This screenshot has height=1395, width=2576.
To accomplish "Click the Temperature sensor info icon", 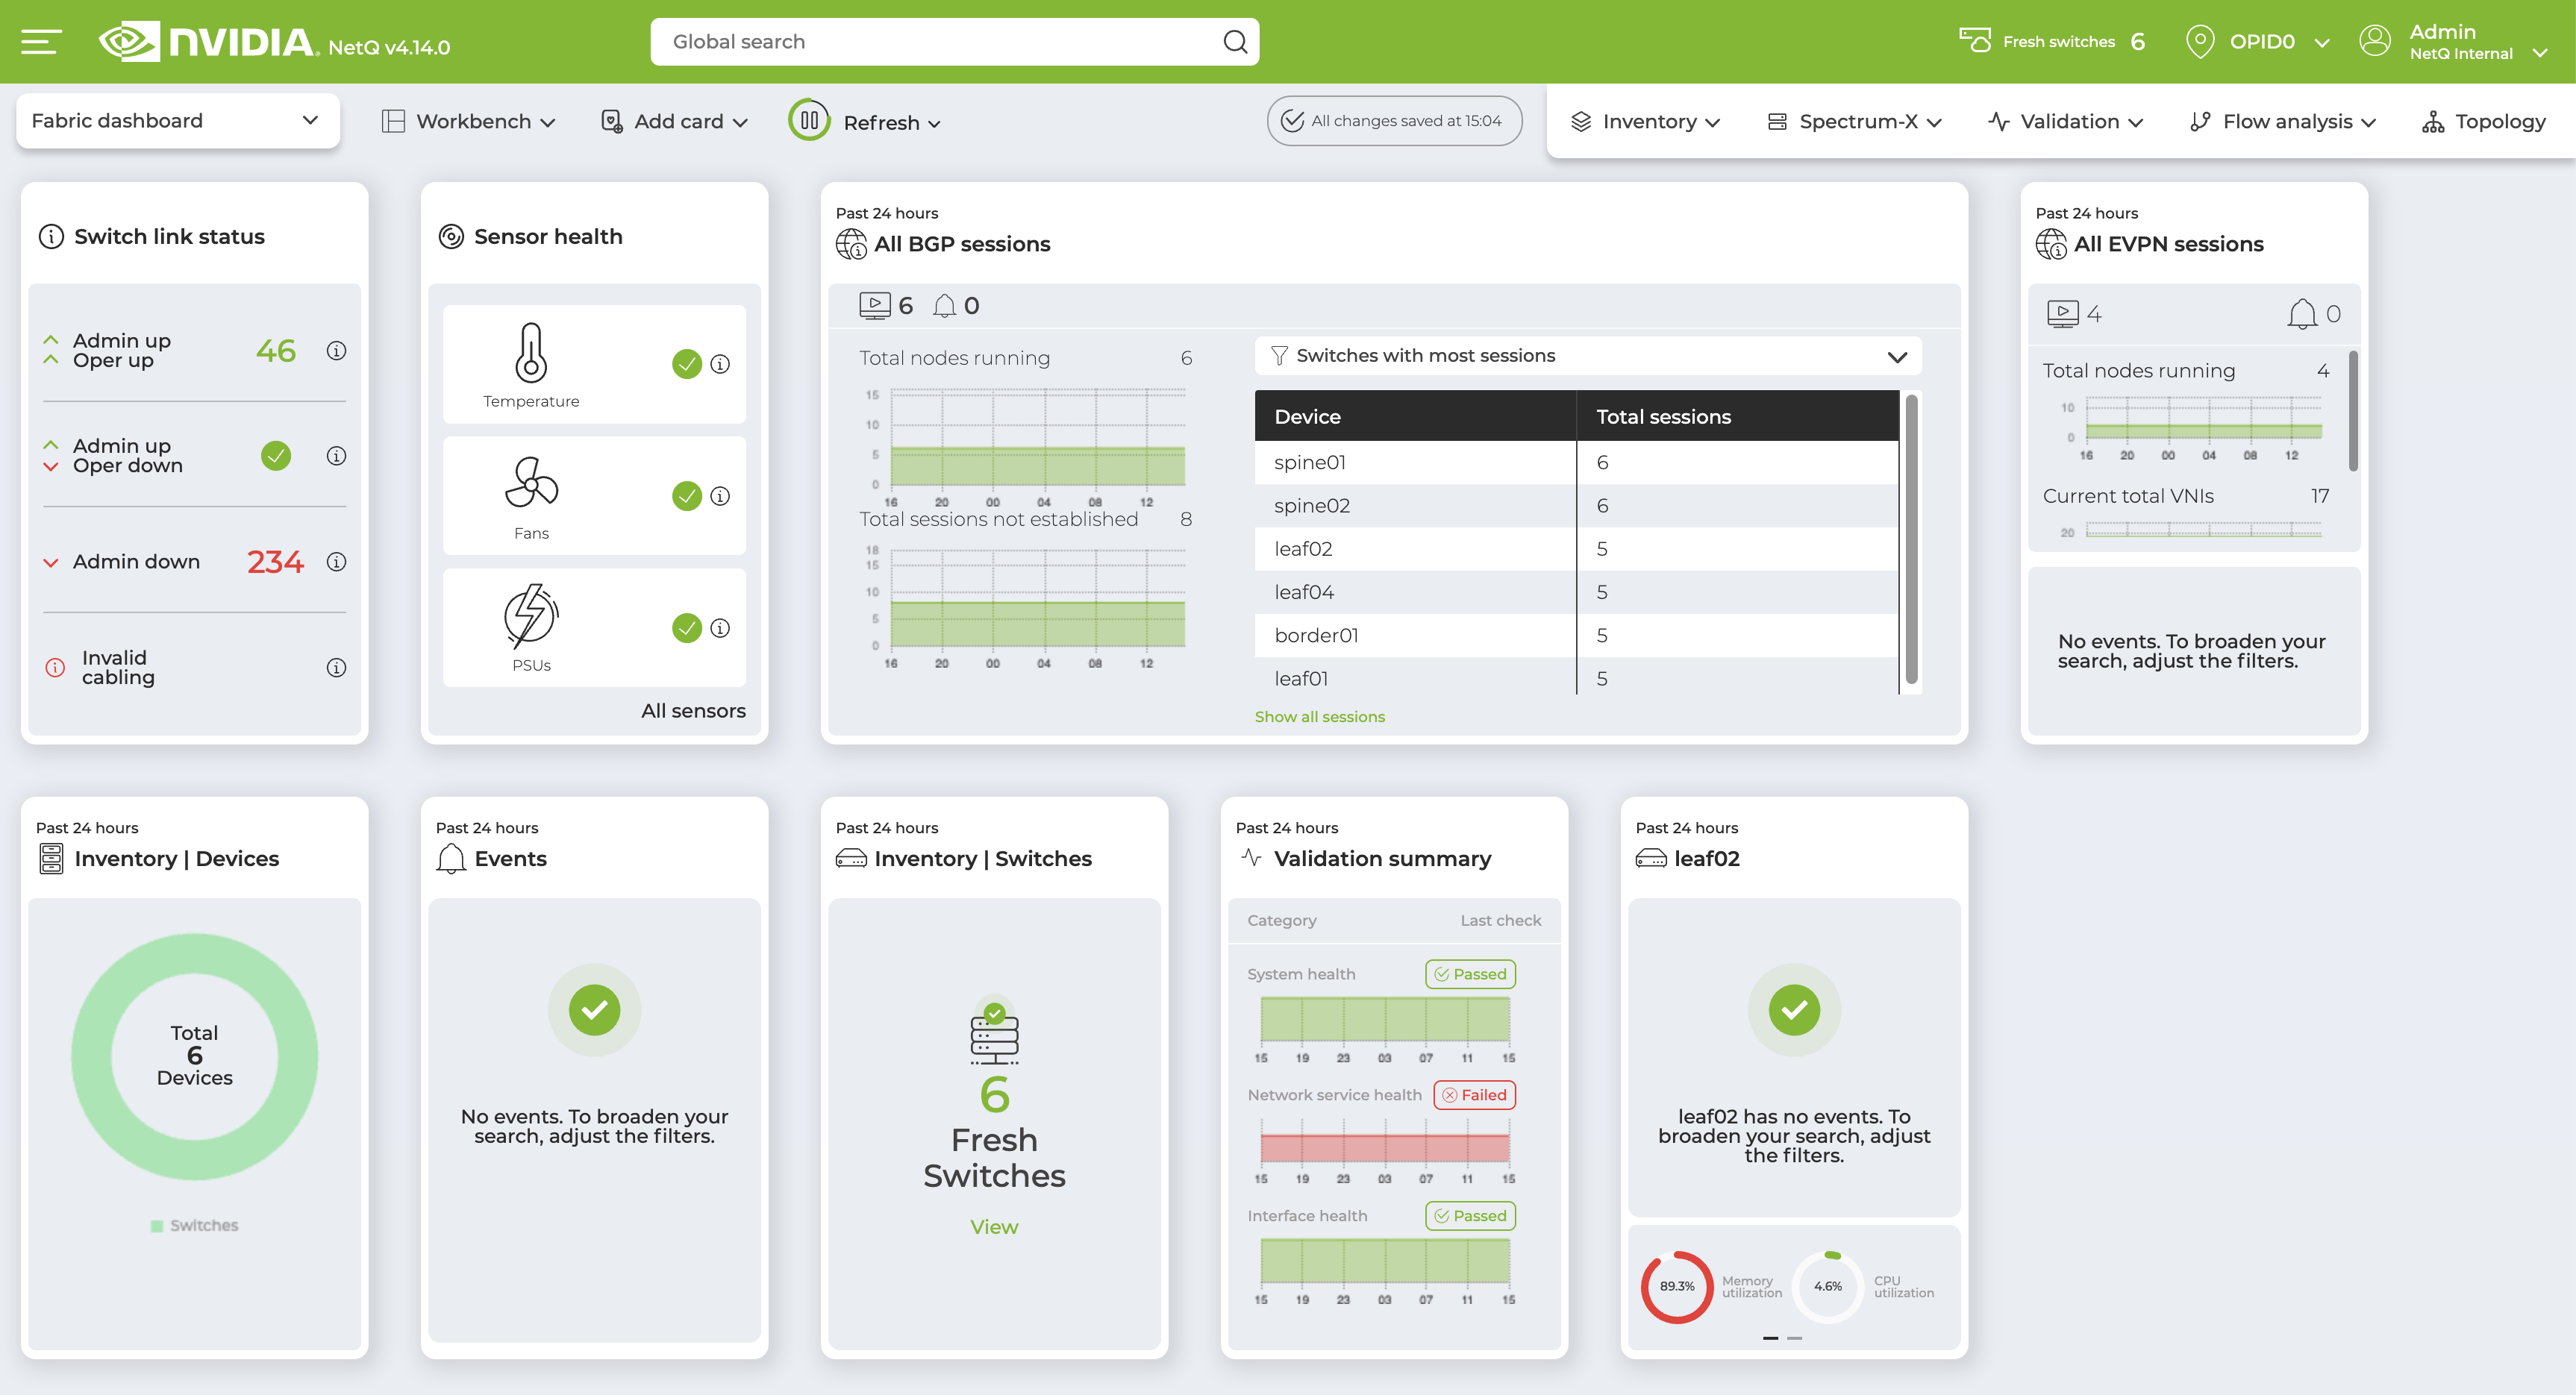I will (719, 364).
